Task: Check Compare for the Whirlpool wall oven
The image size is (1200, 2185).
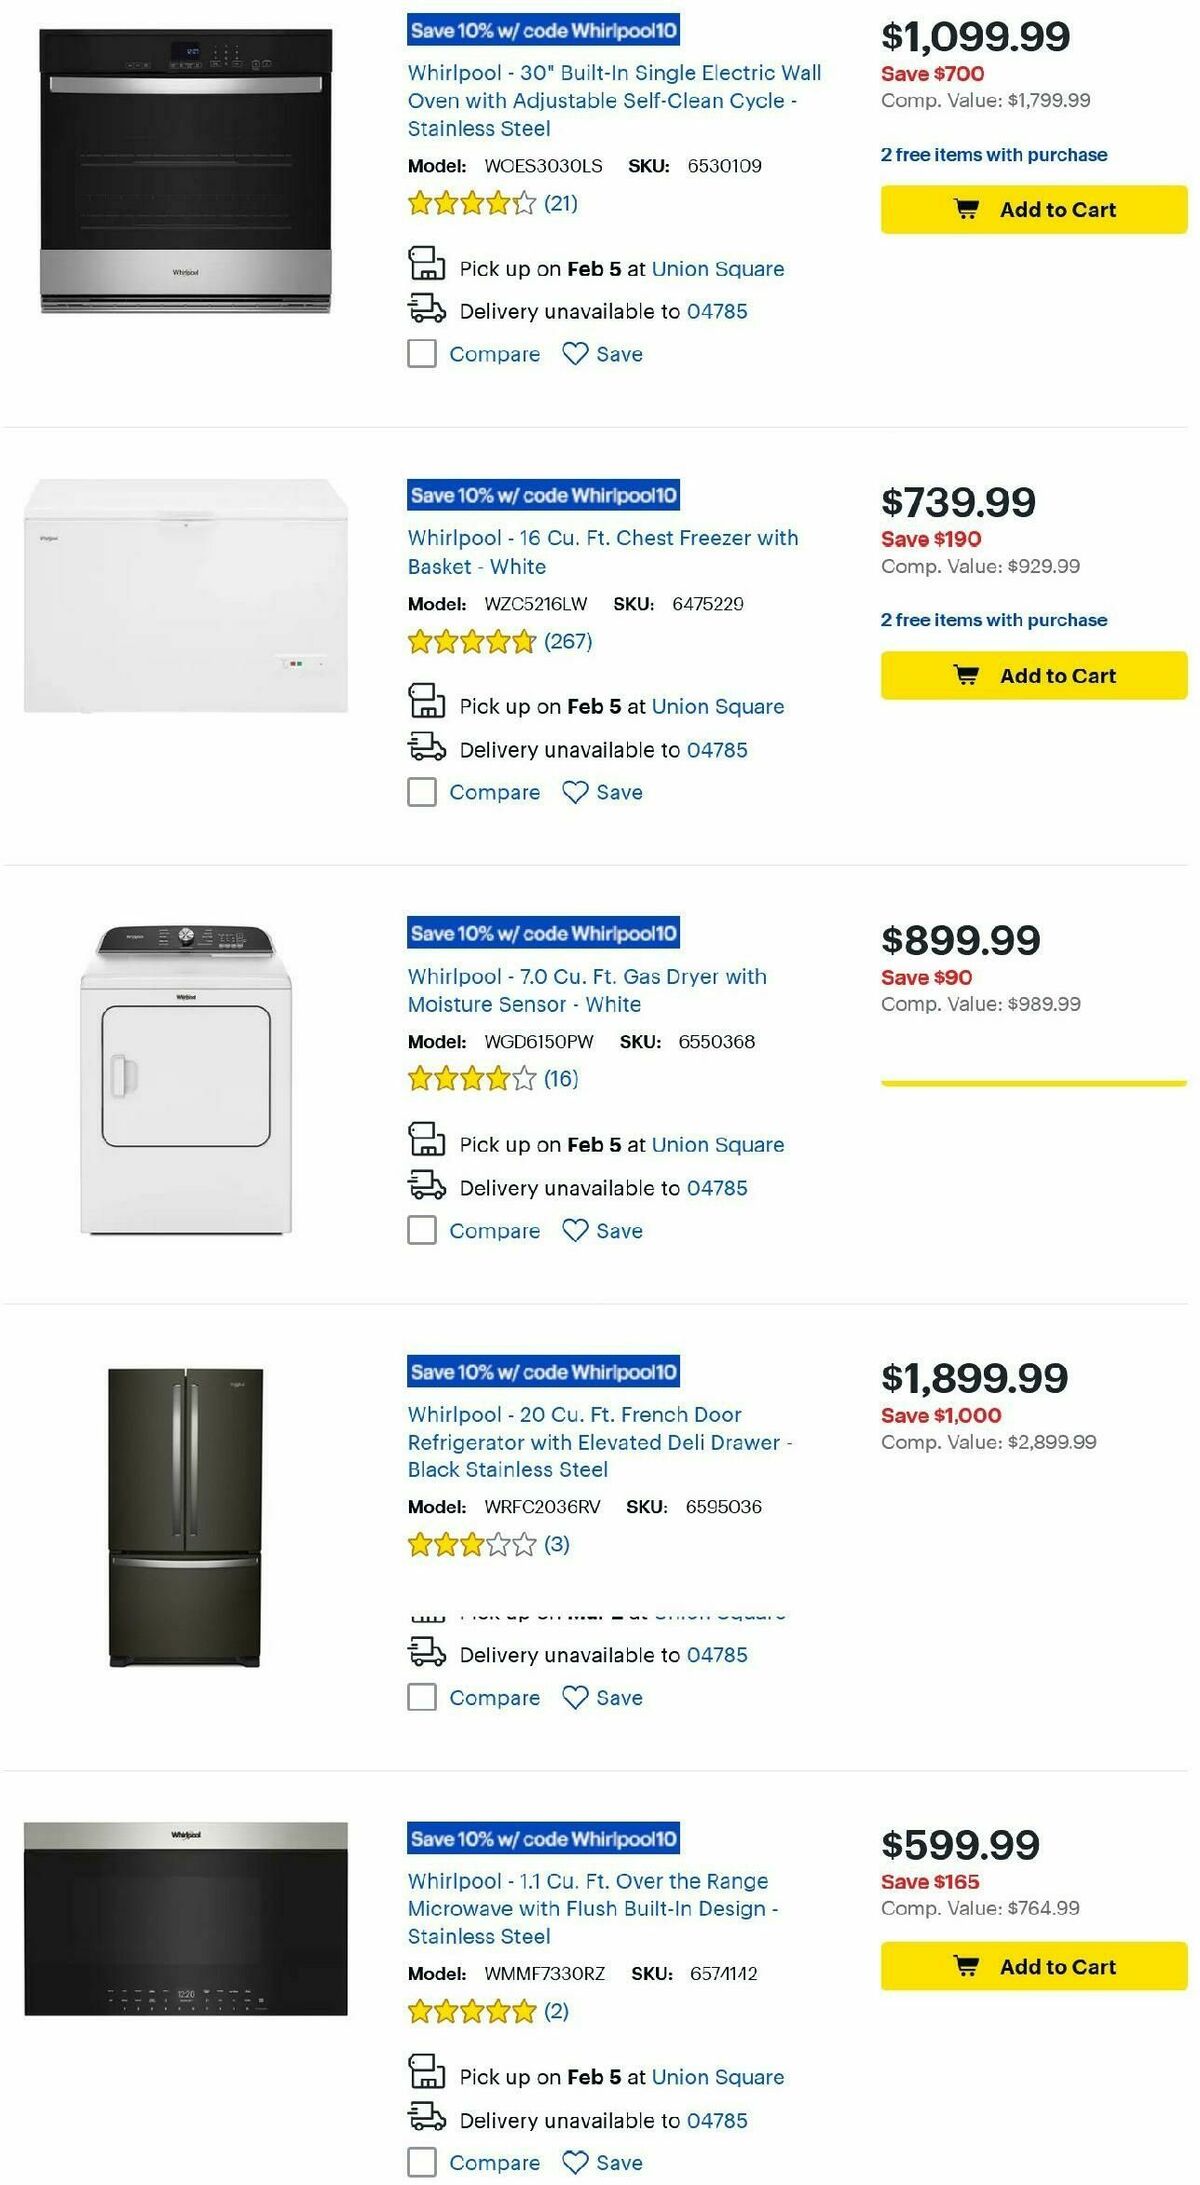Action: (420, 353)
